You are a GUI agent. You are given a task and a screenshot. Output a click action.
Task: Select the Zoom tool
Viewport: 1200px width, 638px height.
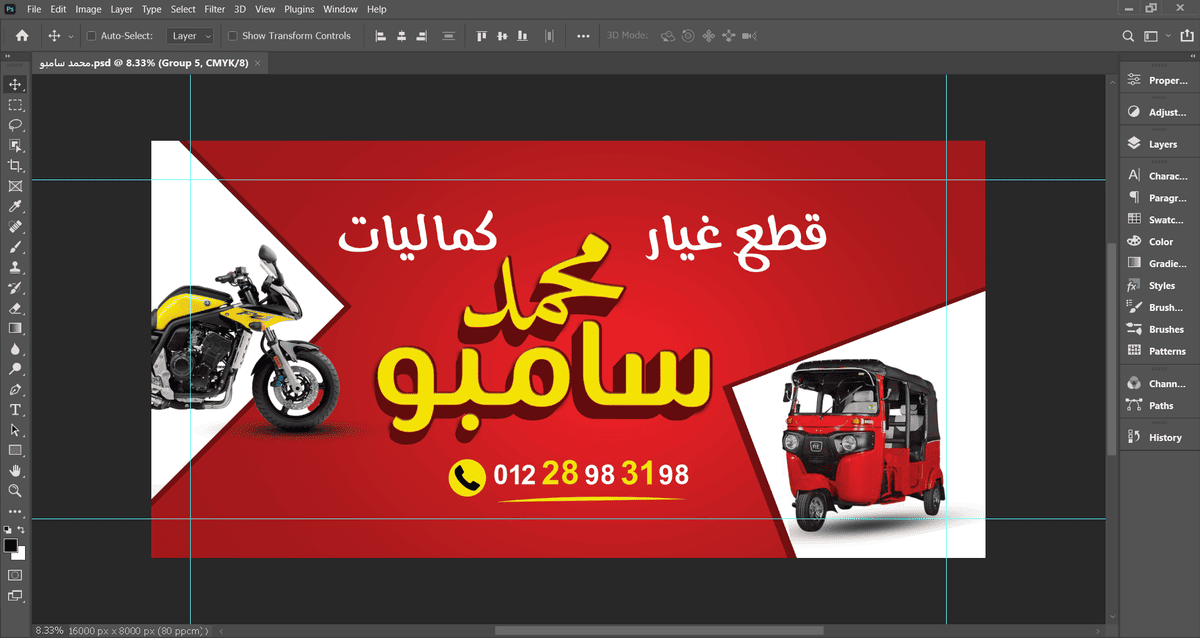coord(15,491)
